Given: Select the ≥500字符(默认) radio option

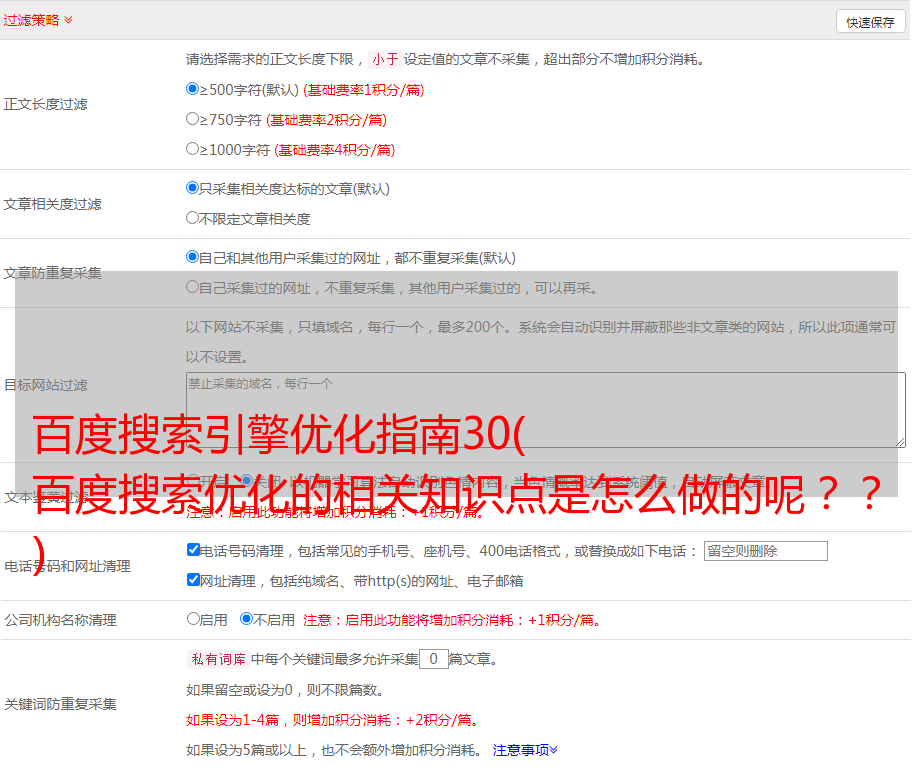Looking at the screenshot, I should pos(193,89).
